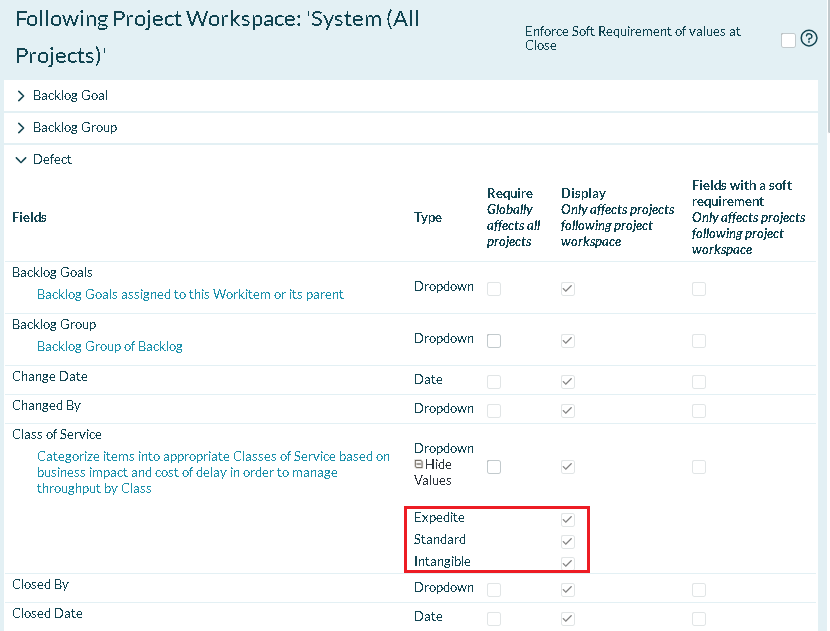Click 'Backlog Goals assigned to this Workitem' description
The height and width of the screenshot is (631, 830).
(x=190, y=294)
